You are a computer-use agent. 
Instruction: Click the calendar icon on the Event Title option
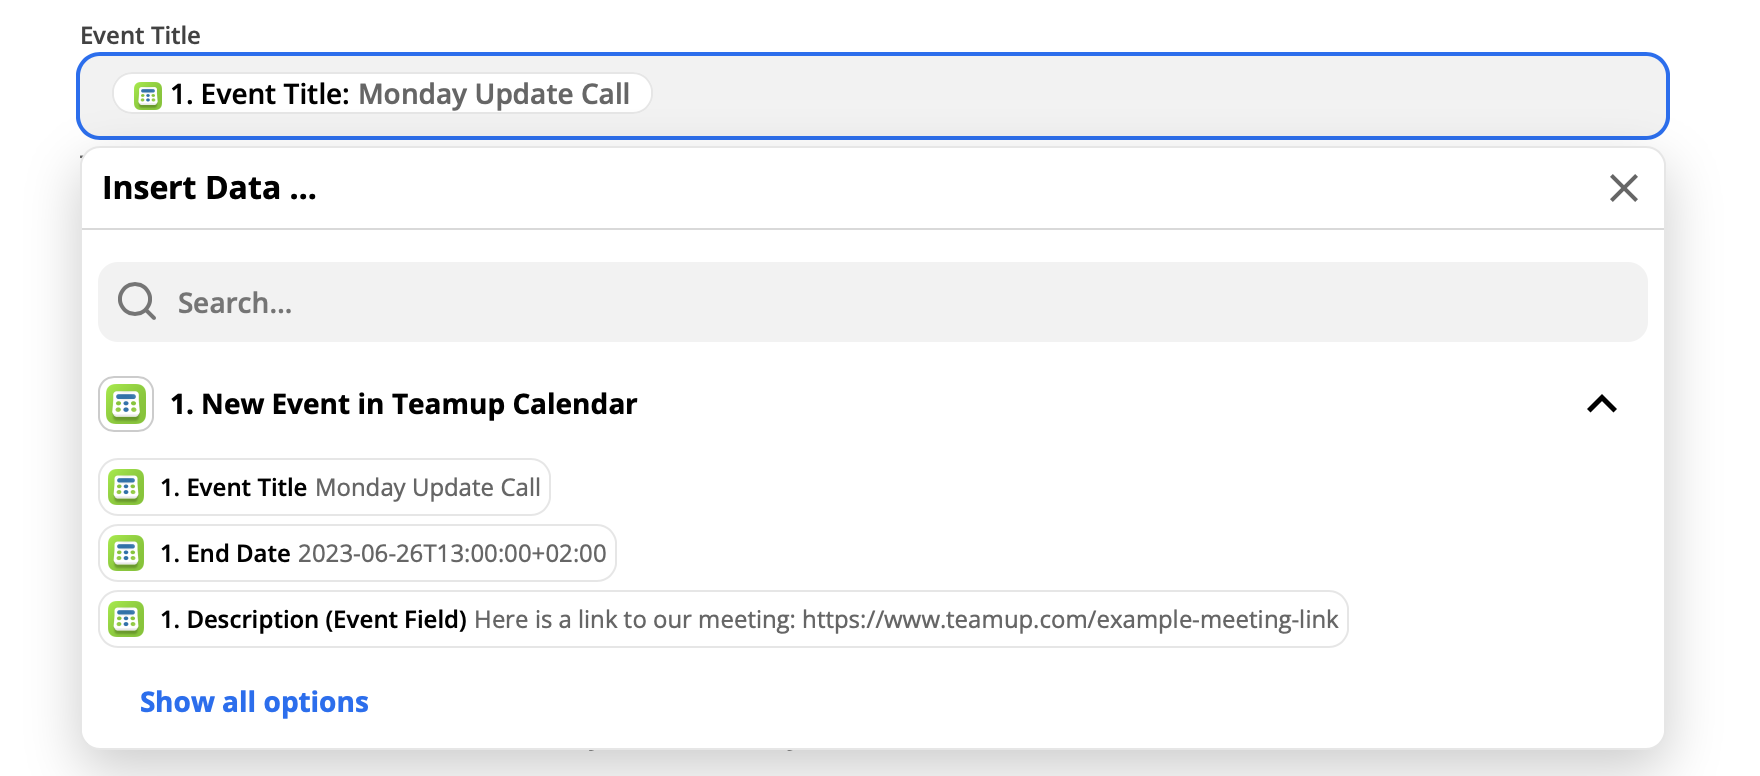tap(126, 487)
